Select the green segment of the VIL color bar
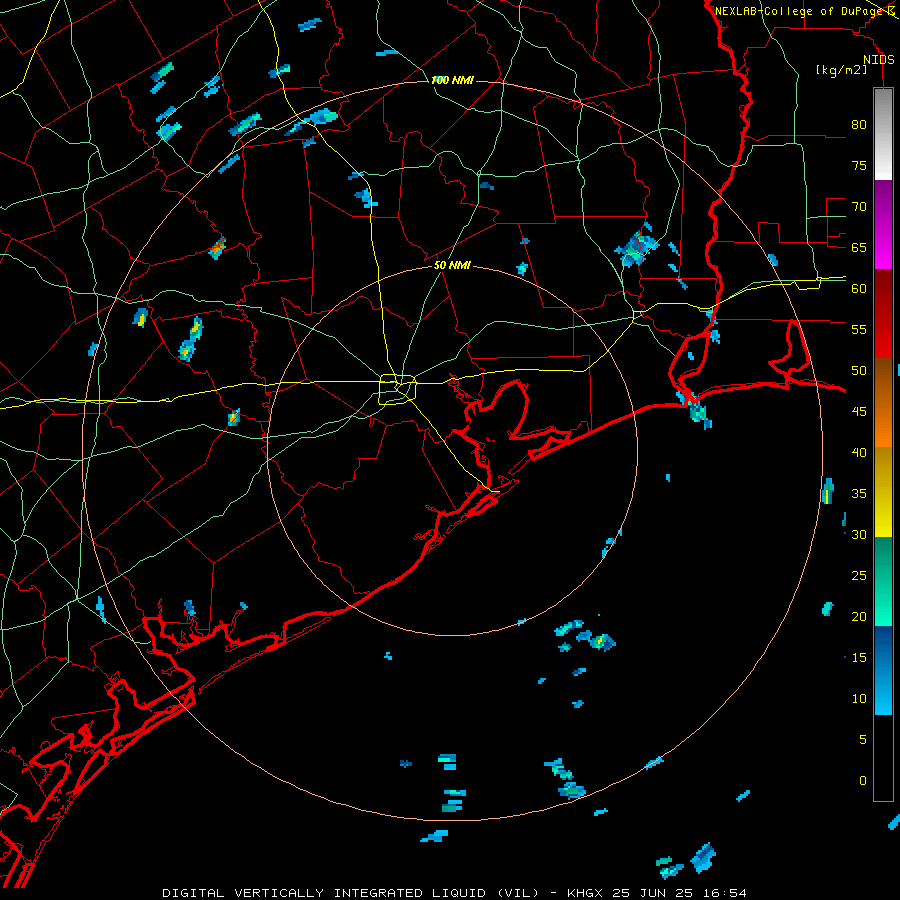Screen dimensions: 900x900 [x=883, y=581]
